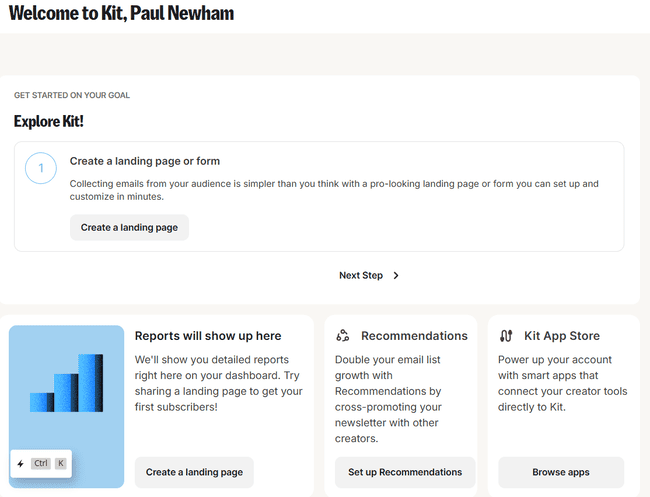Viewport: 650px width, 497px height.
Task: Click the Recommendations card icon
Action: point(343,336)
